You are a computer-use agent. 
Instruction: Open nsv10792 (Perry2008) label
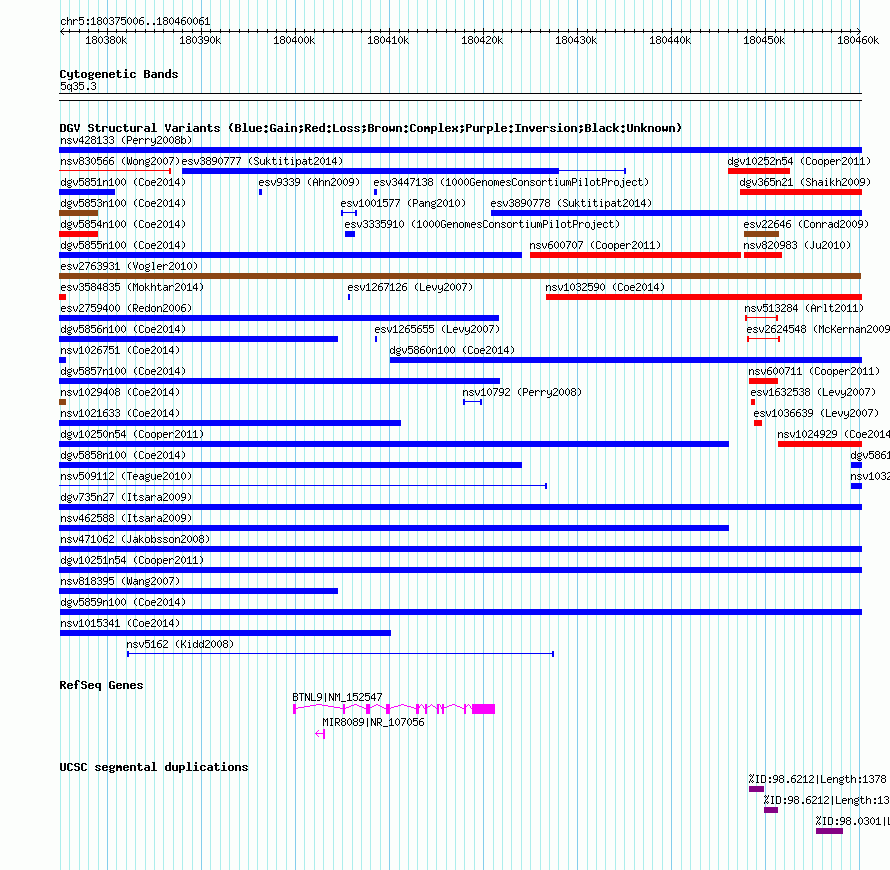[522, 392]
